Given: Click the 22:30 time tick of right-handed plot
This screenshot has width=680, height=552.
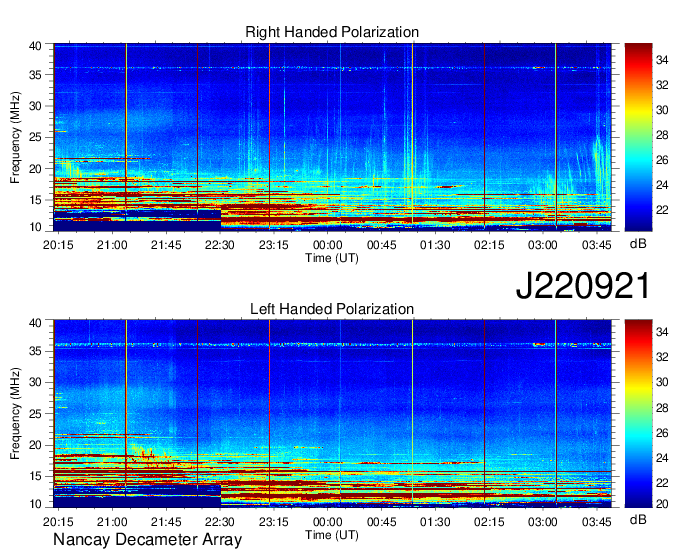Looking at the screenshot, I should (x=219, y=245).
